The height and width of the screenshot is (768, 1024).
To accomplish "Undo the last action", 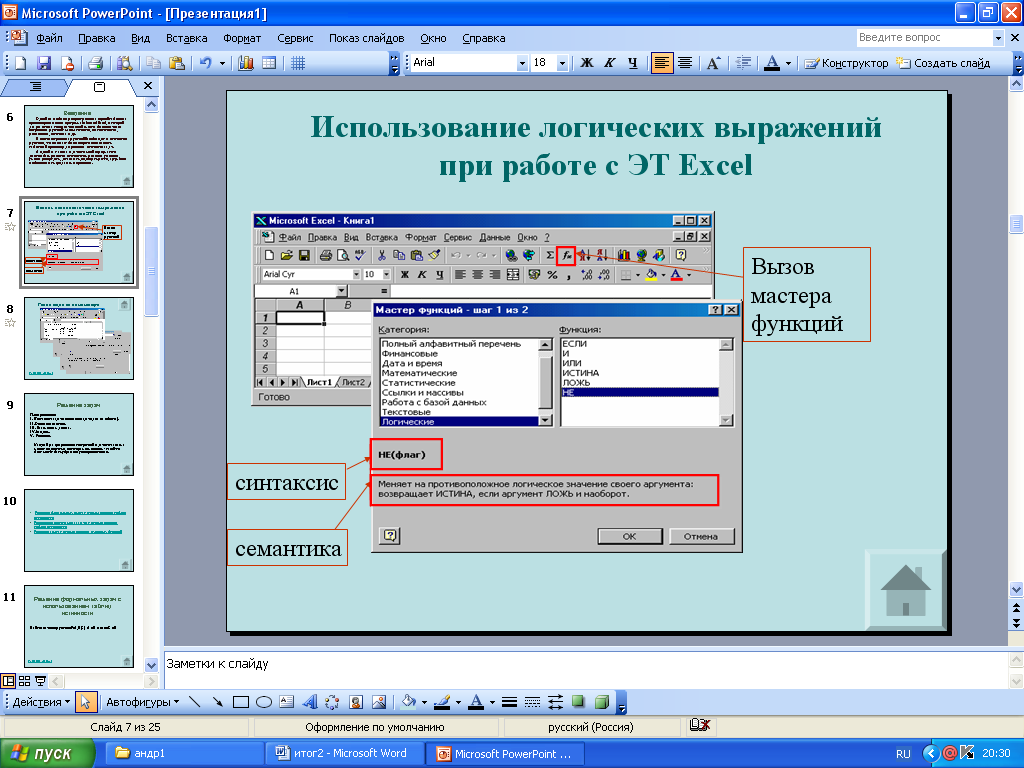I will [x=206, y=63].
